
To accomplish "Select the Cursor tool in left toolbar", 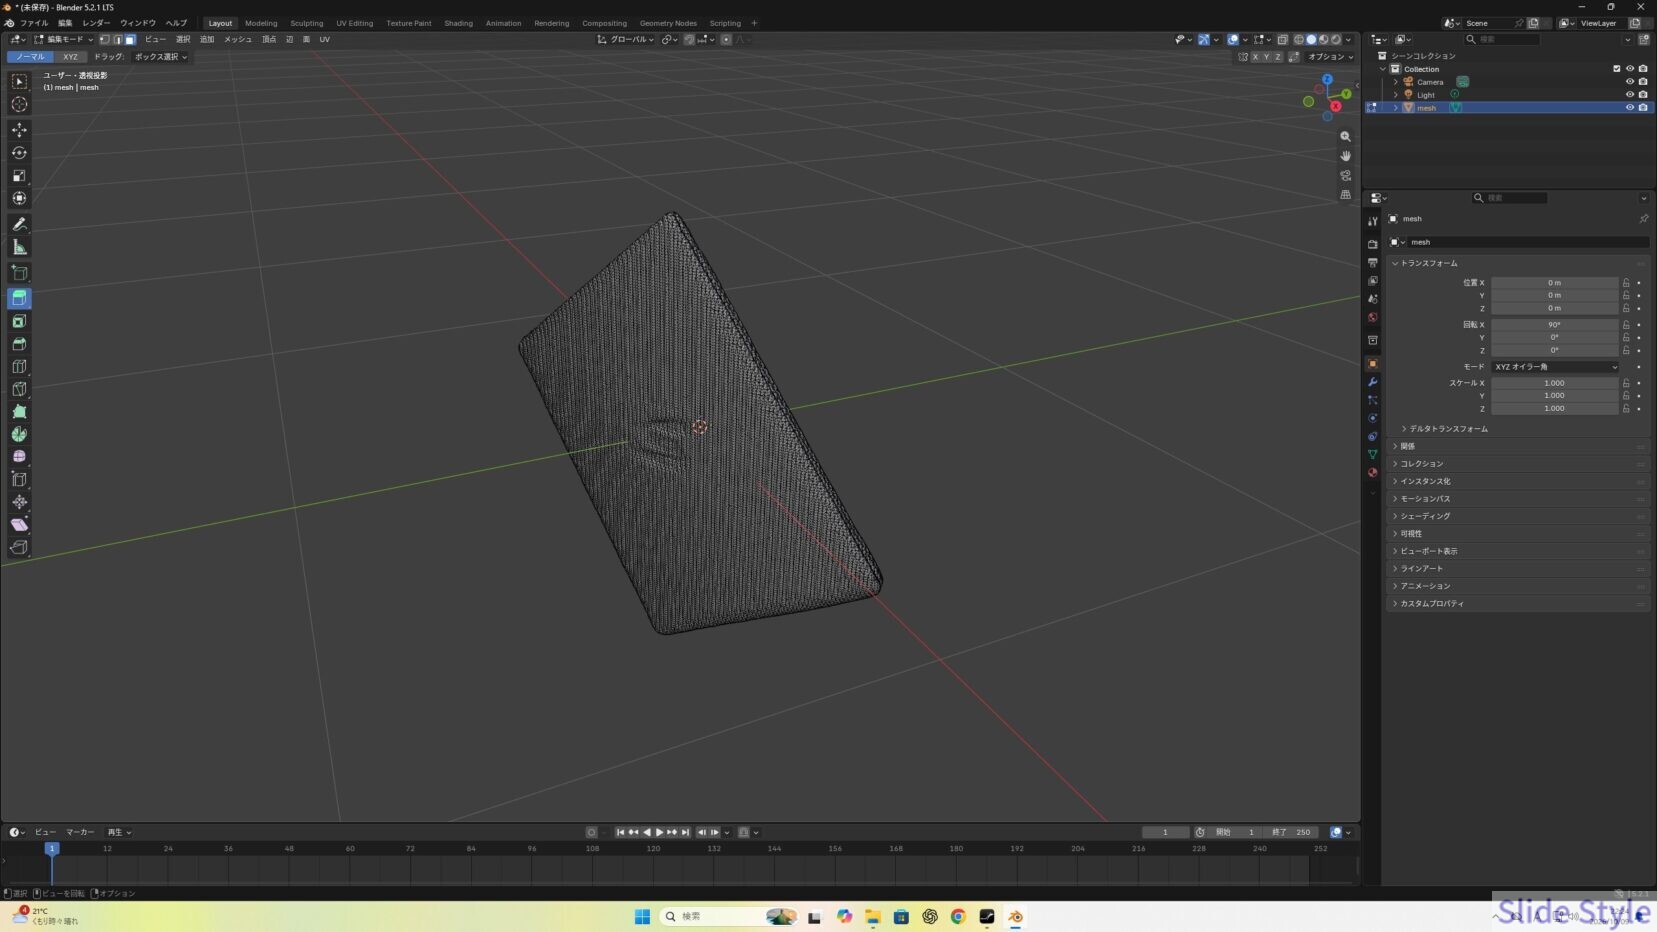I will tap(19, 104).
